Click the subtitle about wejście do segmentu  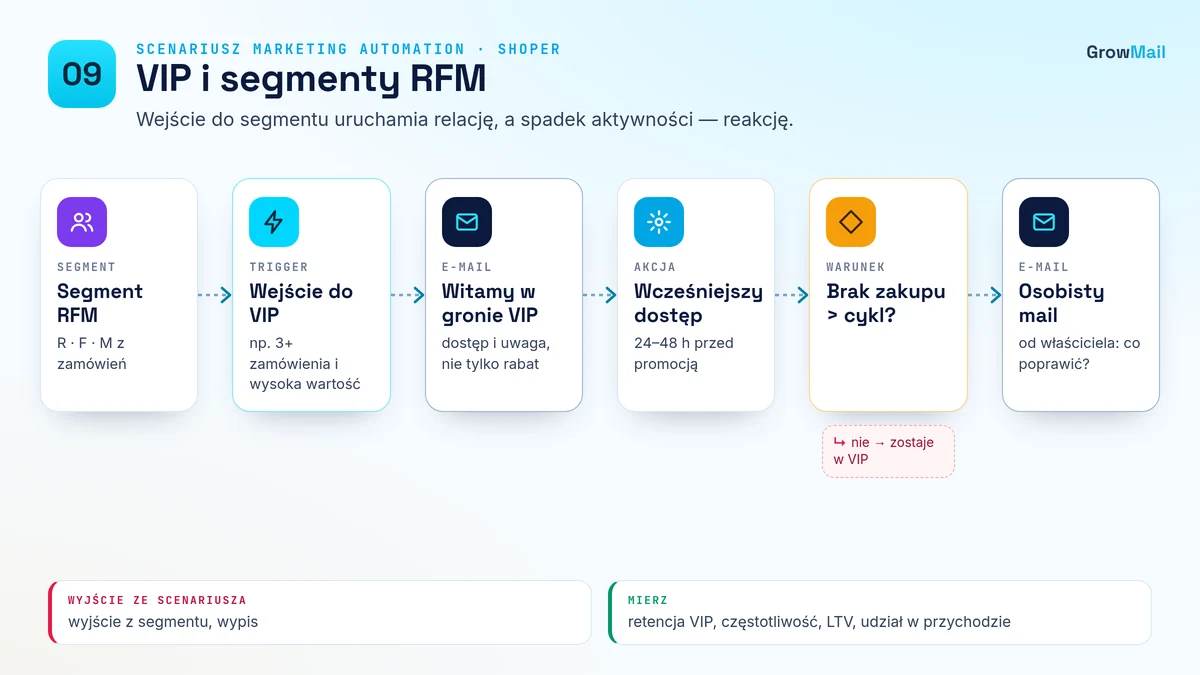point(465,120)
